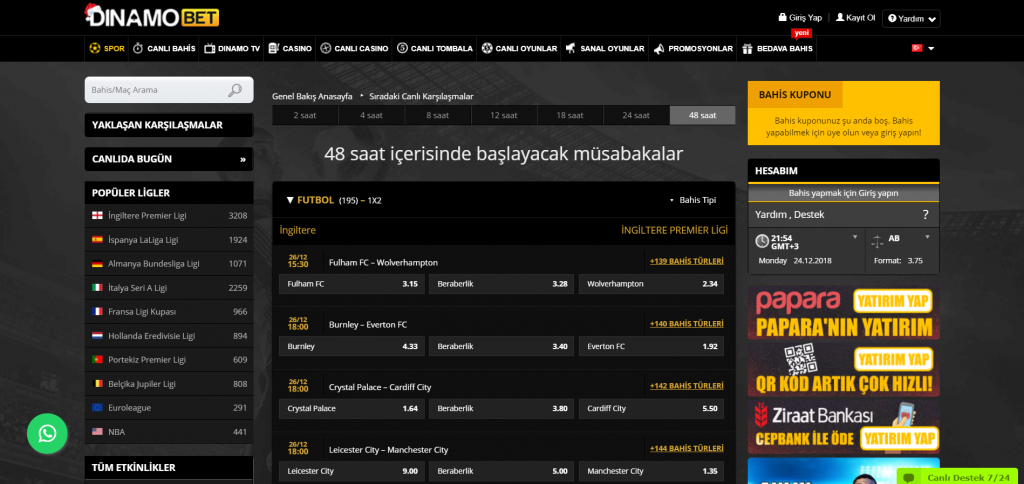Image resolution: width=1024 pixels, height=484 pixels.
Task: Click the search magnifier icon
Action: point(234,90)
